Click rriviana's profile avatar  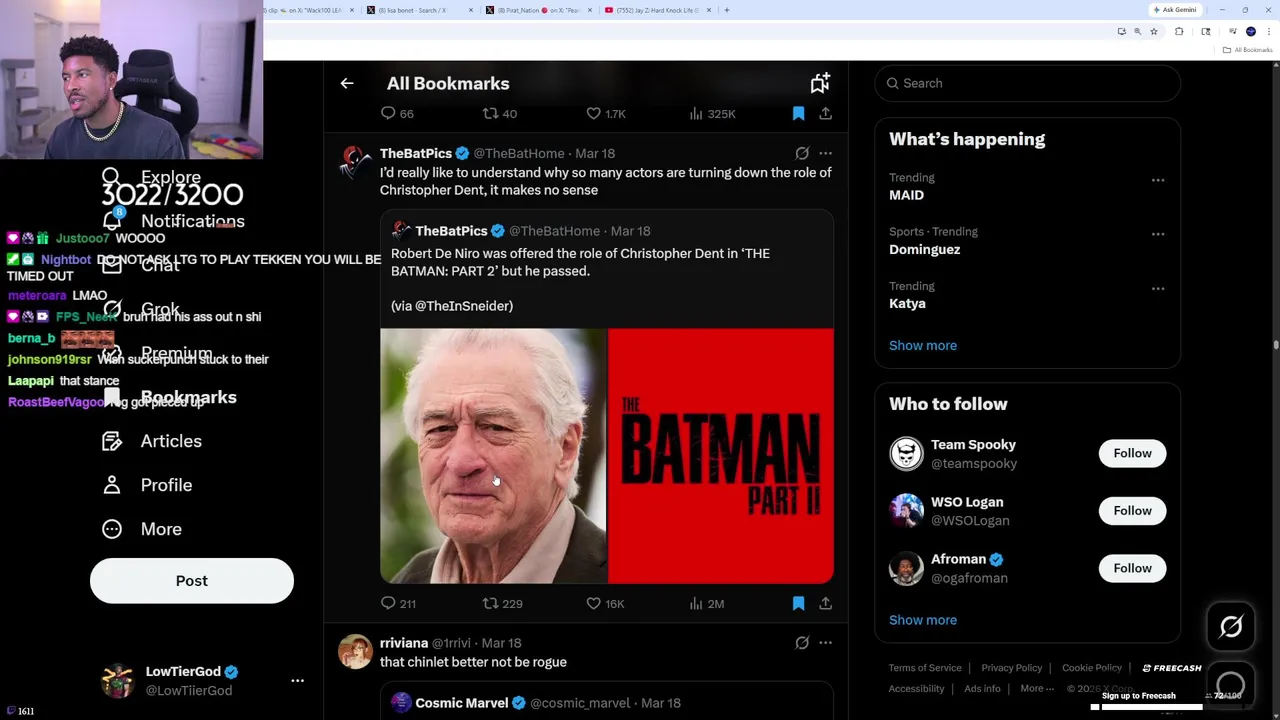tap(355, 652)
